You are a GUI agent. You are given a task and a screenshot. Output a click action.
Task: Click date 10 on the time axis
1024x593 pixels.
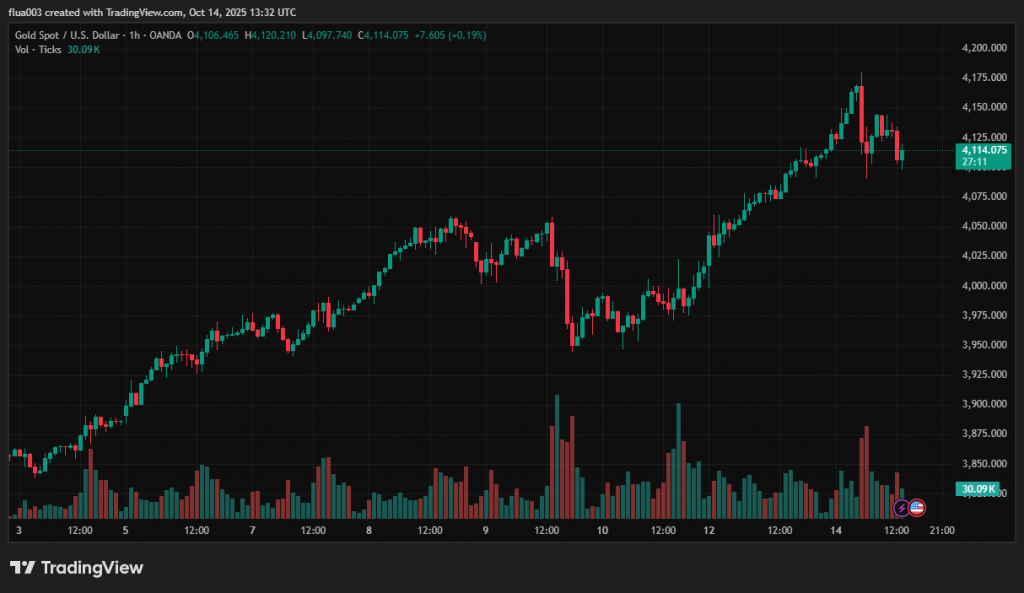[x=602, y=531]
